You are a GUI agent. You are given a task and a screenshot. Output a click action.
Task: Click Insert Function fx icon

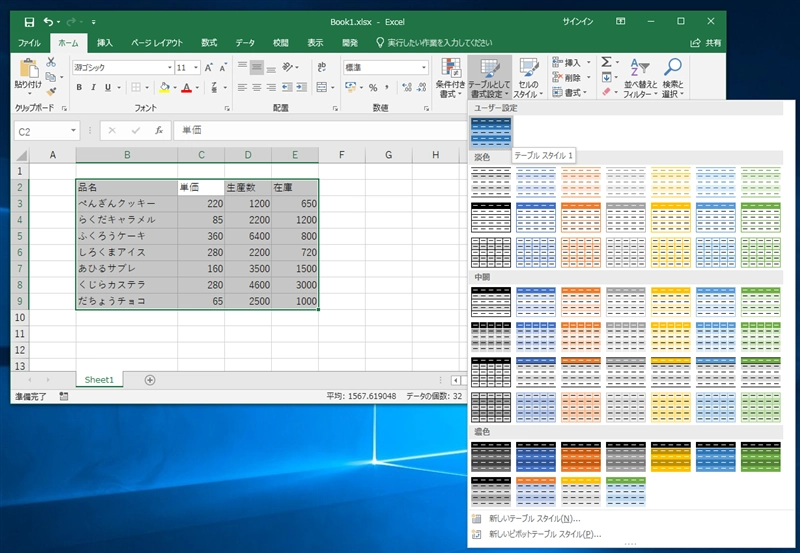tap(159, 131)
